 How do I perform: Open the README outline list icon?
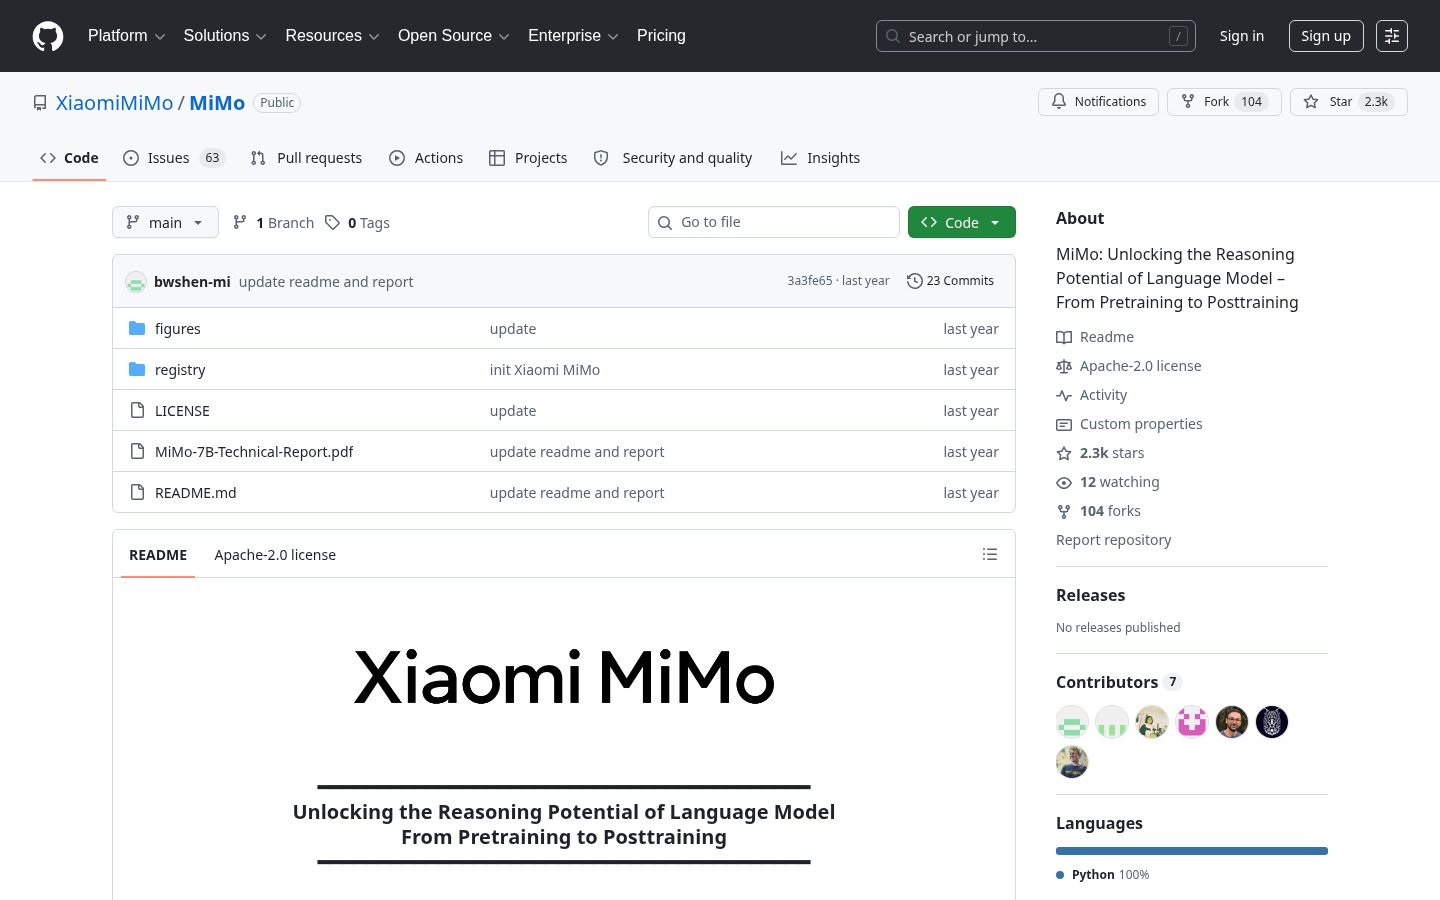tap(990, 554)
